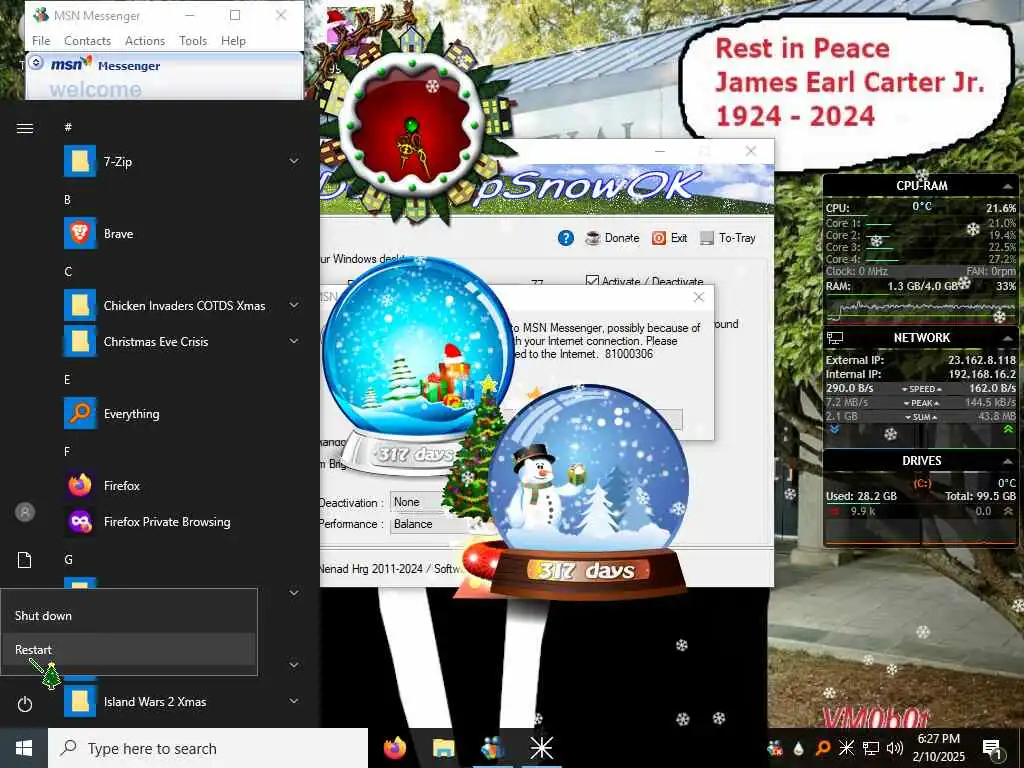
Task: Click the Windows Start button
Action: click(x=24, y=748)
